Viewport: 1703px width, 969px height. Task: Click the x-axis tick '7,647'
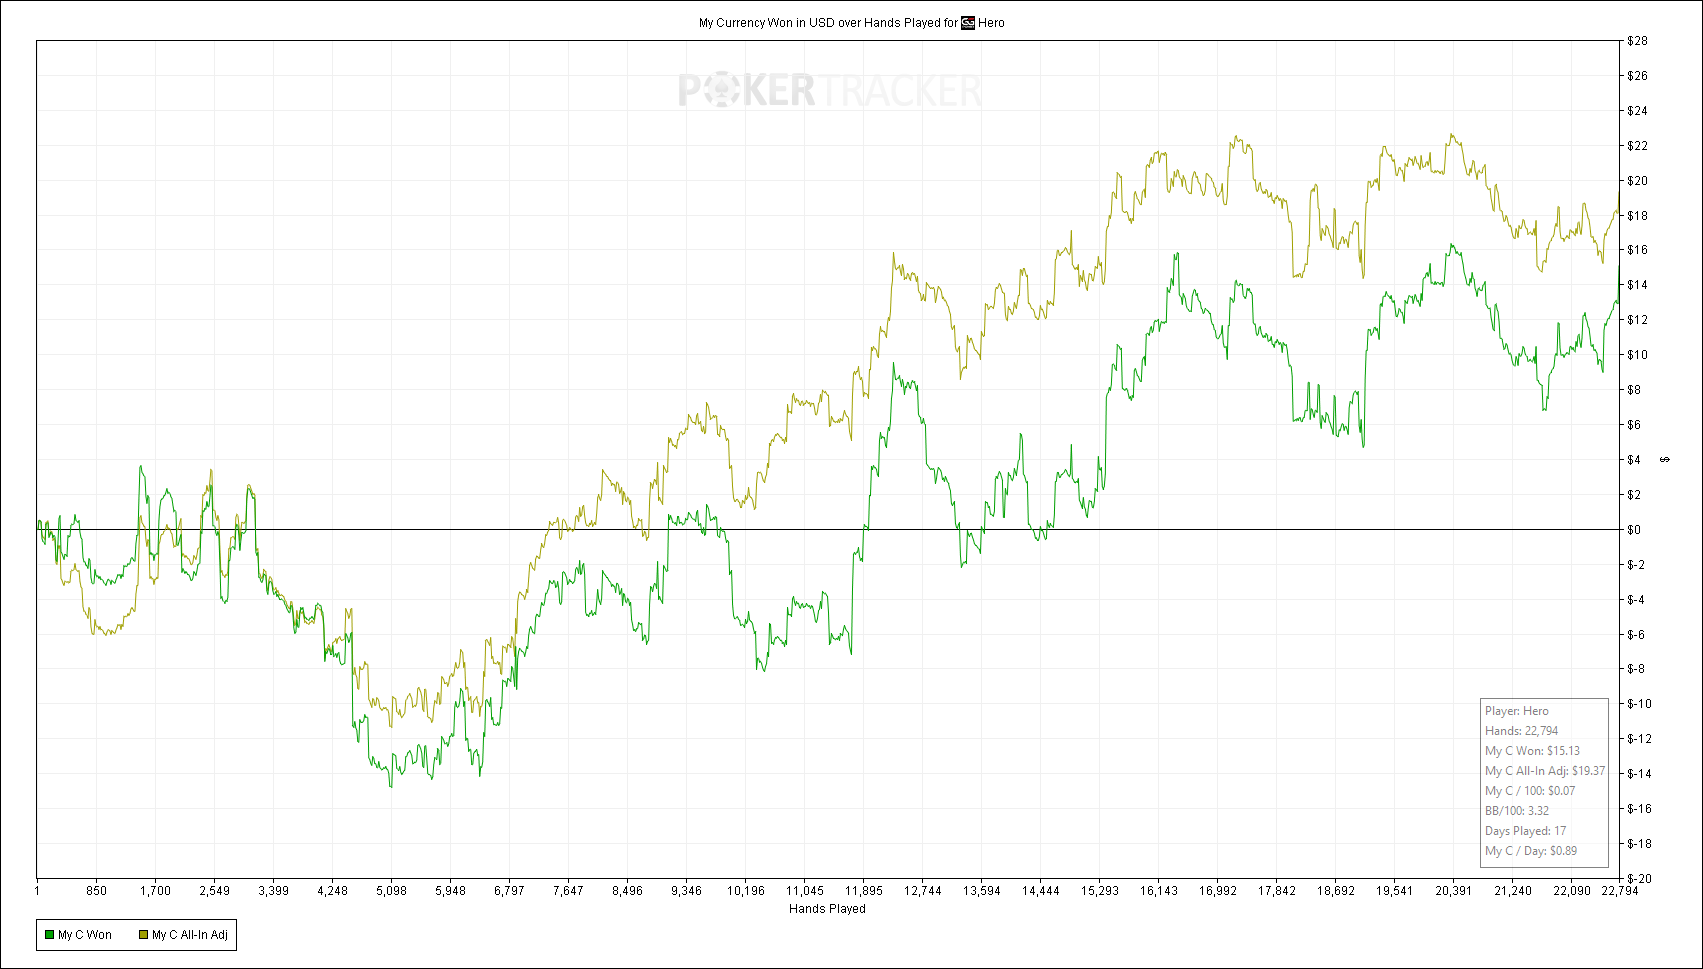coord(568,891)
